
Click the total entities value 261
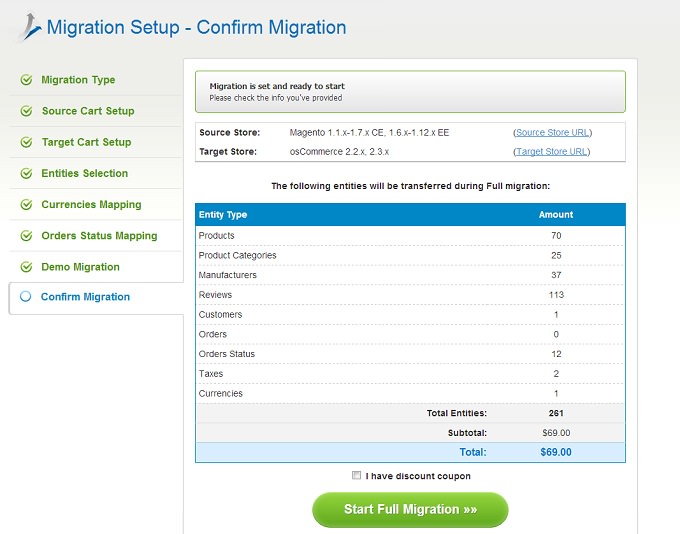(556, 413)
